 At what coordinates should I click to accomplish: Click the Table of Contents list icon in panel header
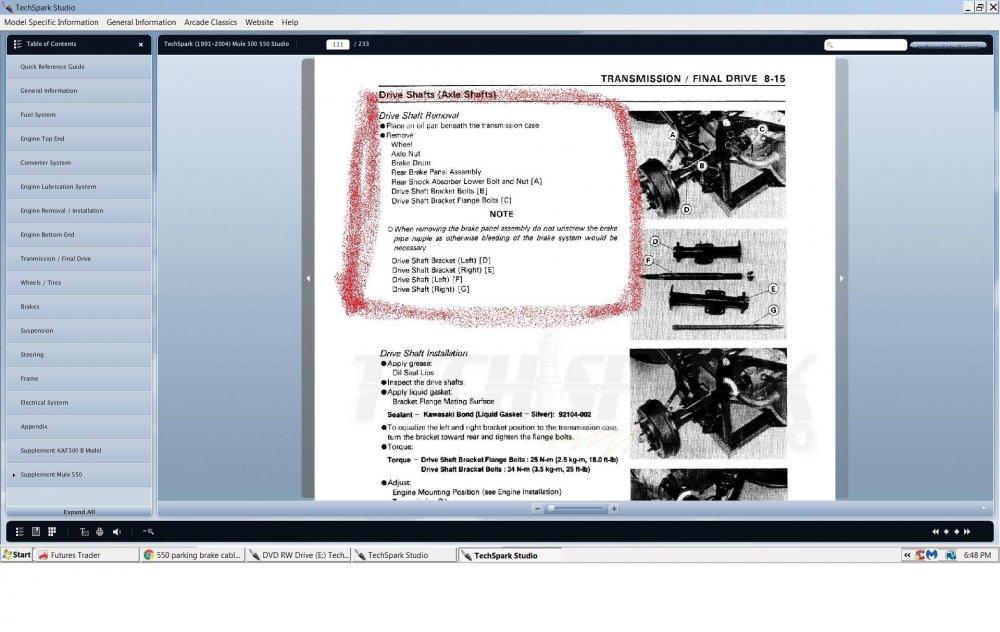(x=17, y=44)
